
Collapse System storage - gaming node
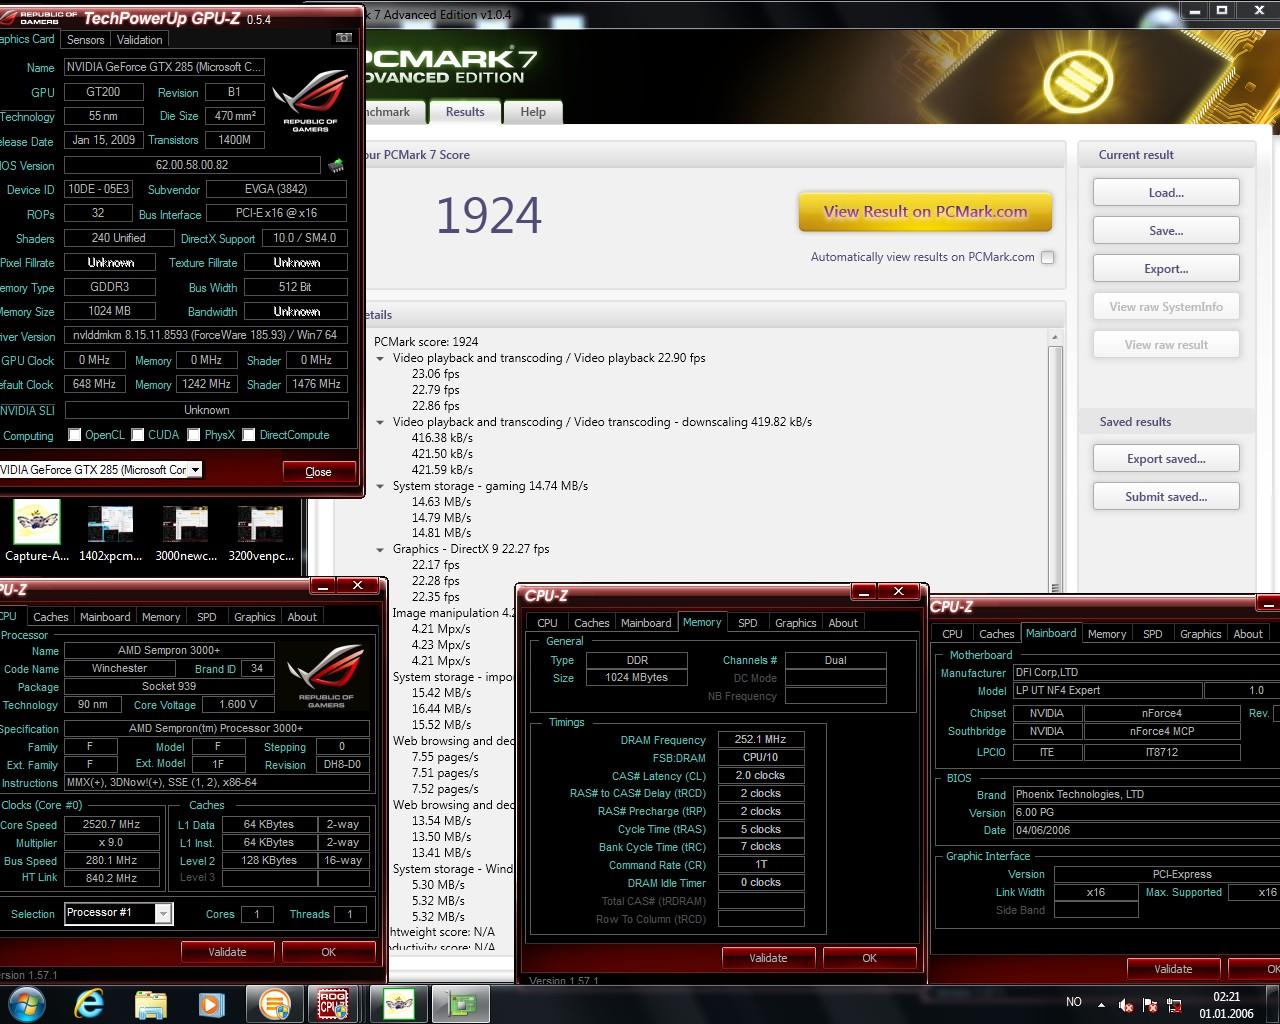coord(380,486)
